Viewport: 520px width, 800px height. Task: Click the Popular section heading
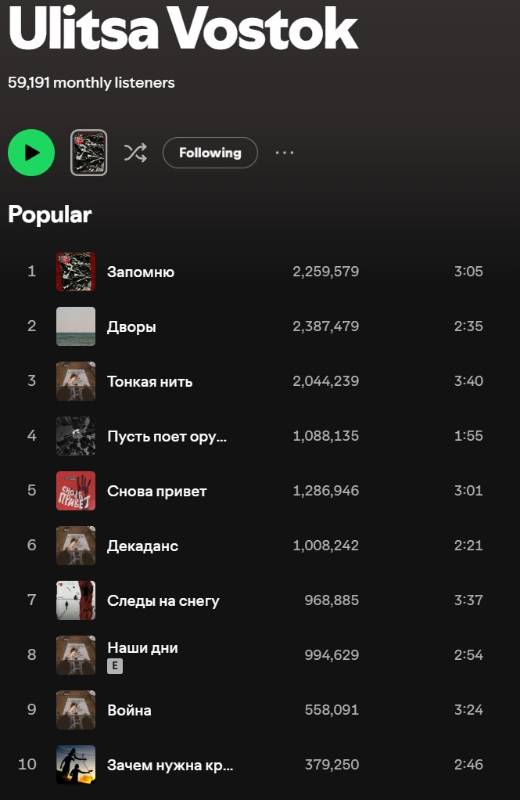pyautogui.click(x=49, y=215)
